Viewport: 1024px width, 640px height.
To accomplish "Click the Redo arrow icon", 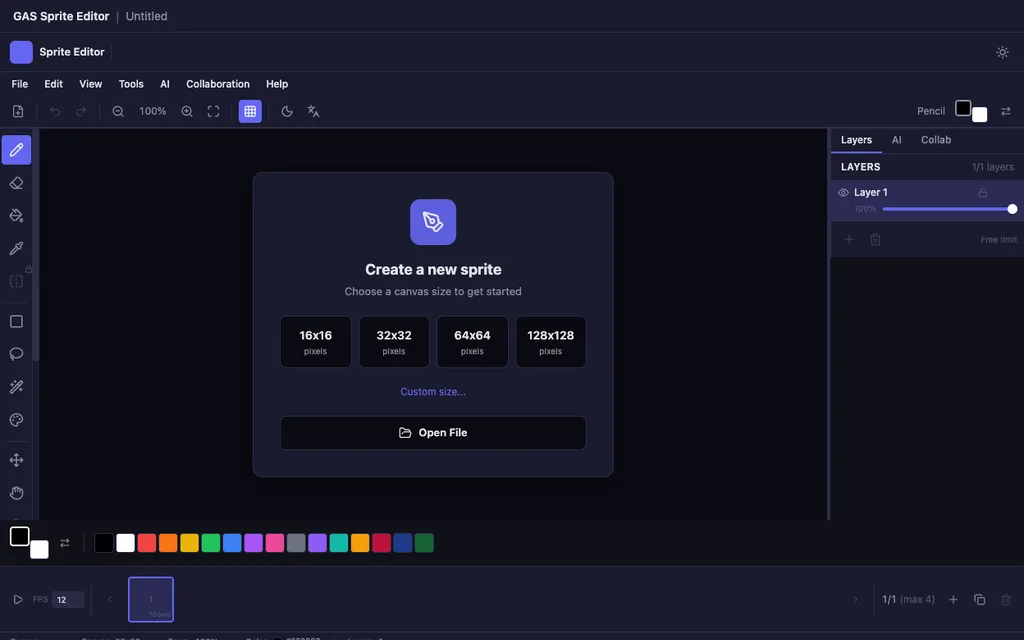I will (x=81, y=112).
